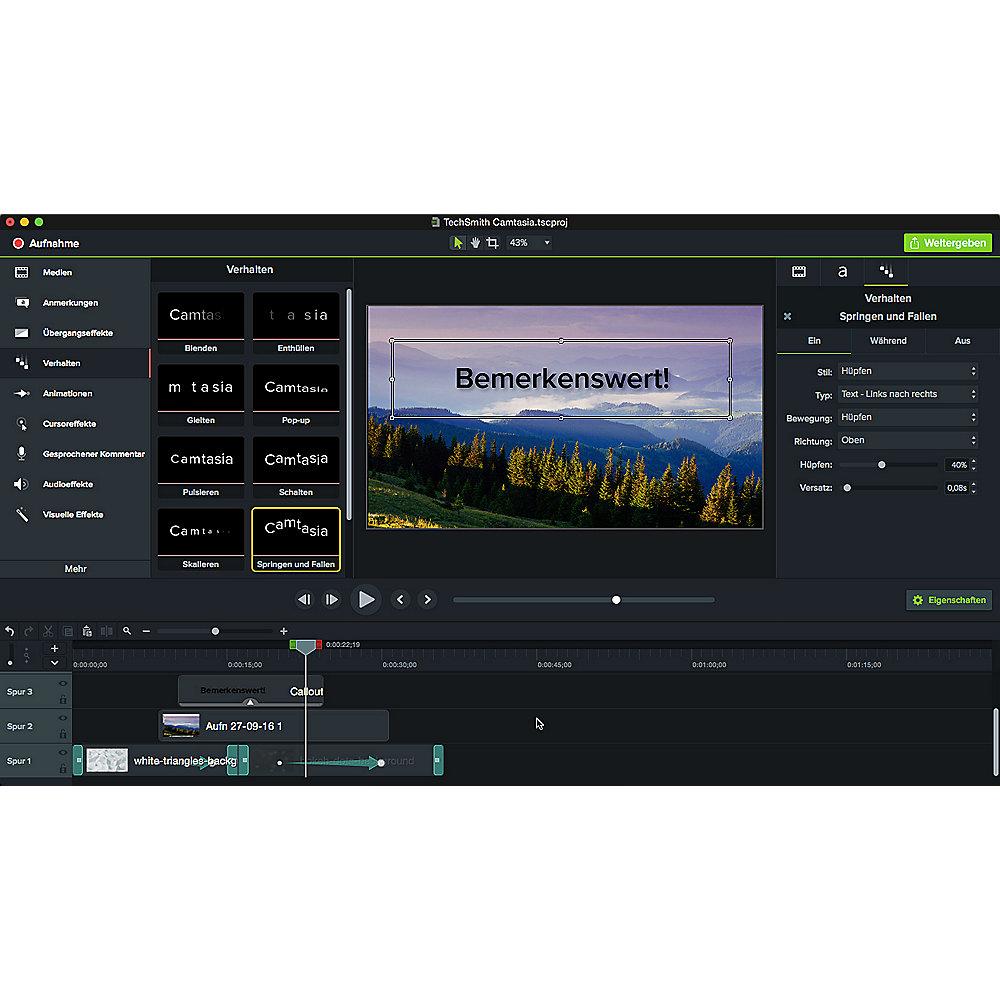Remove Springen und Fallen behavior with X

pos(787,317)
